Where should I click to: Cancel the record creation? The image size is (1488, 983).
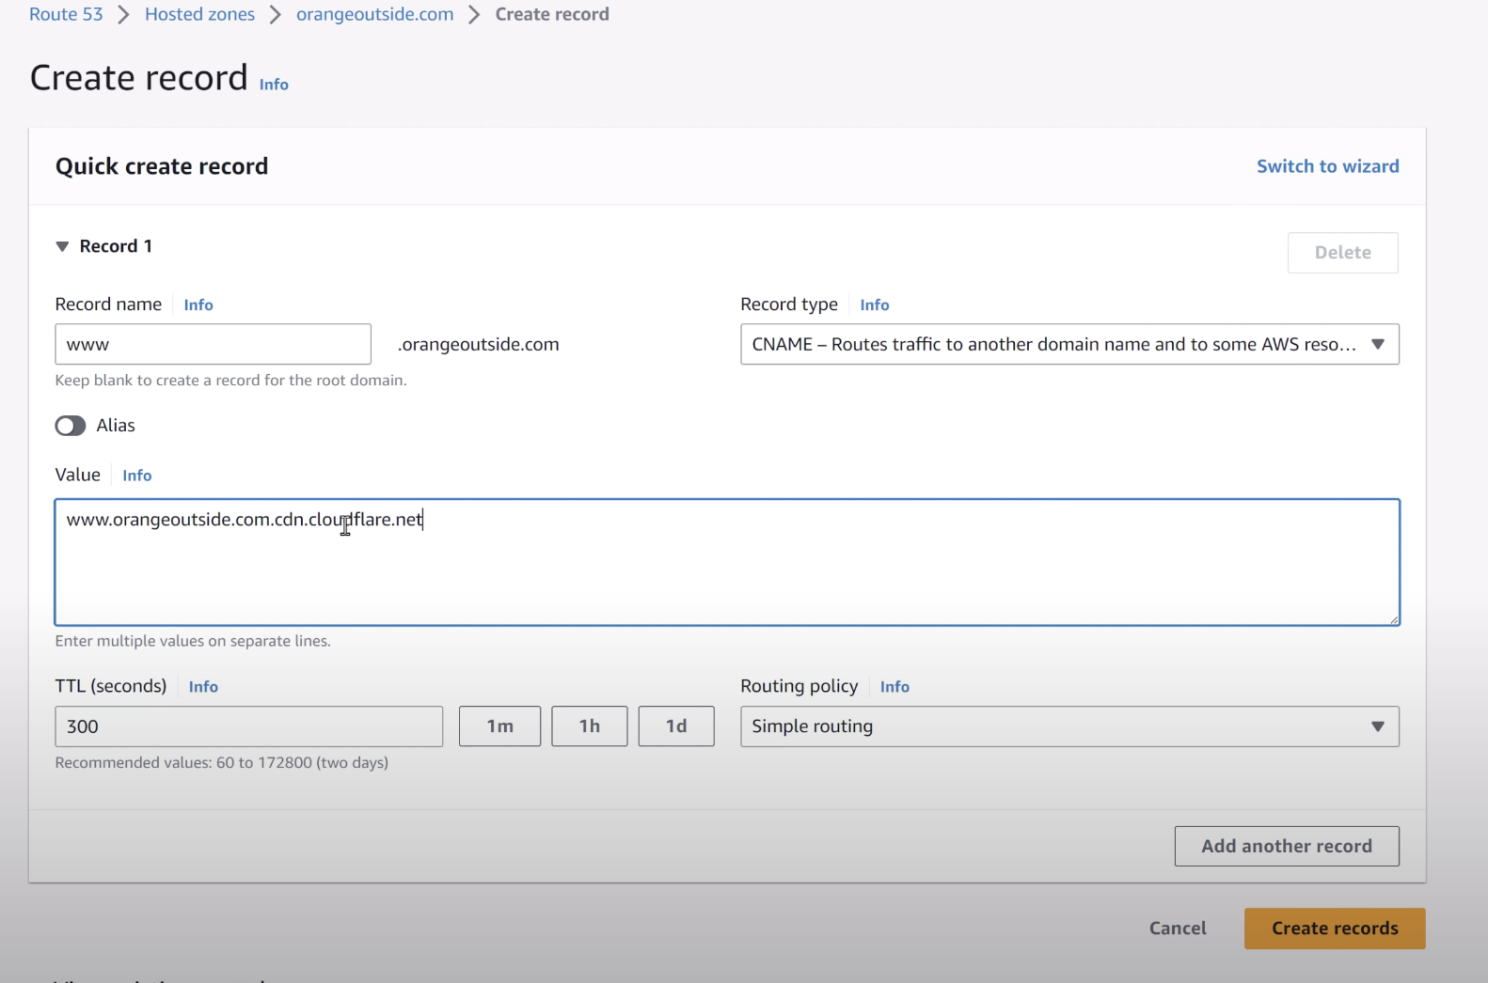tap(1177, 928)
